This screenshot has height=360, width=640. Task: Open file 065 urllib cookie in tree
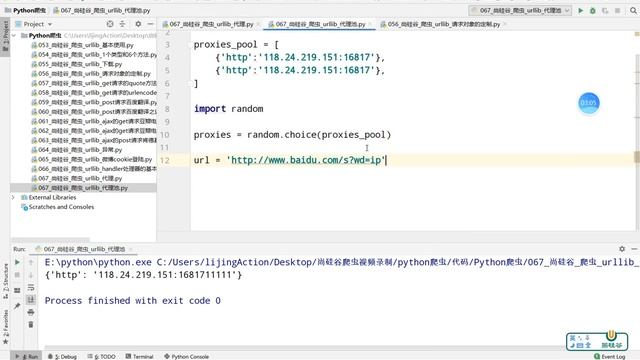click(x=92, y=159)
